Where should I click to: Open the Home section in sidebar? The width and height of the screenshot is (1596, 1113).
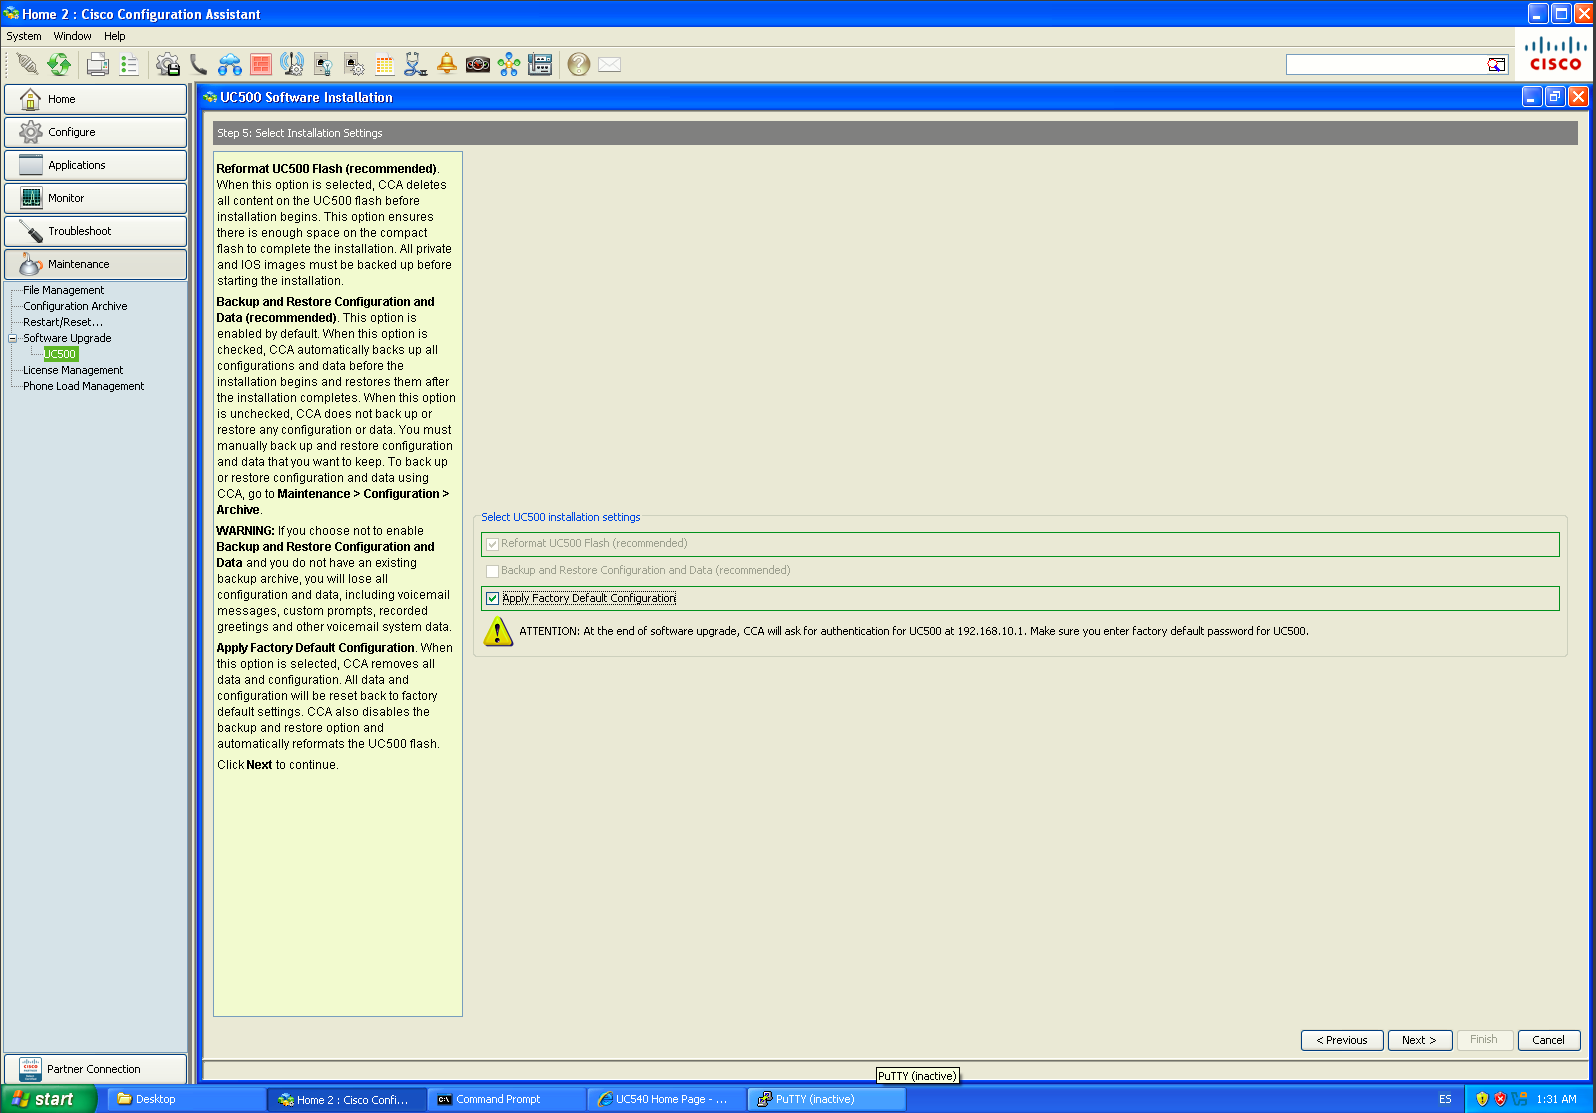click(95, 99)
